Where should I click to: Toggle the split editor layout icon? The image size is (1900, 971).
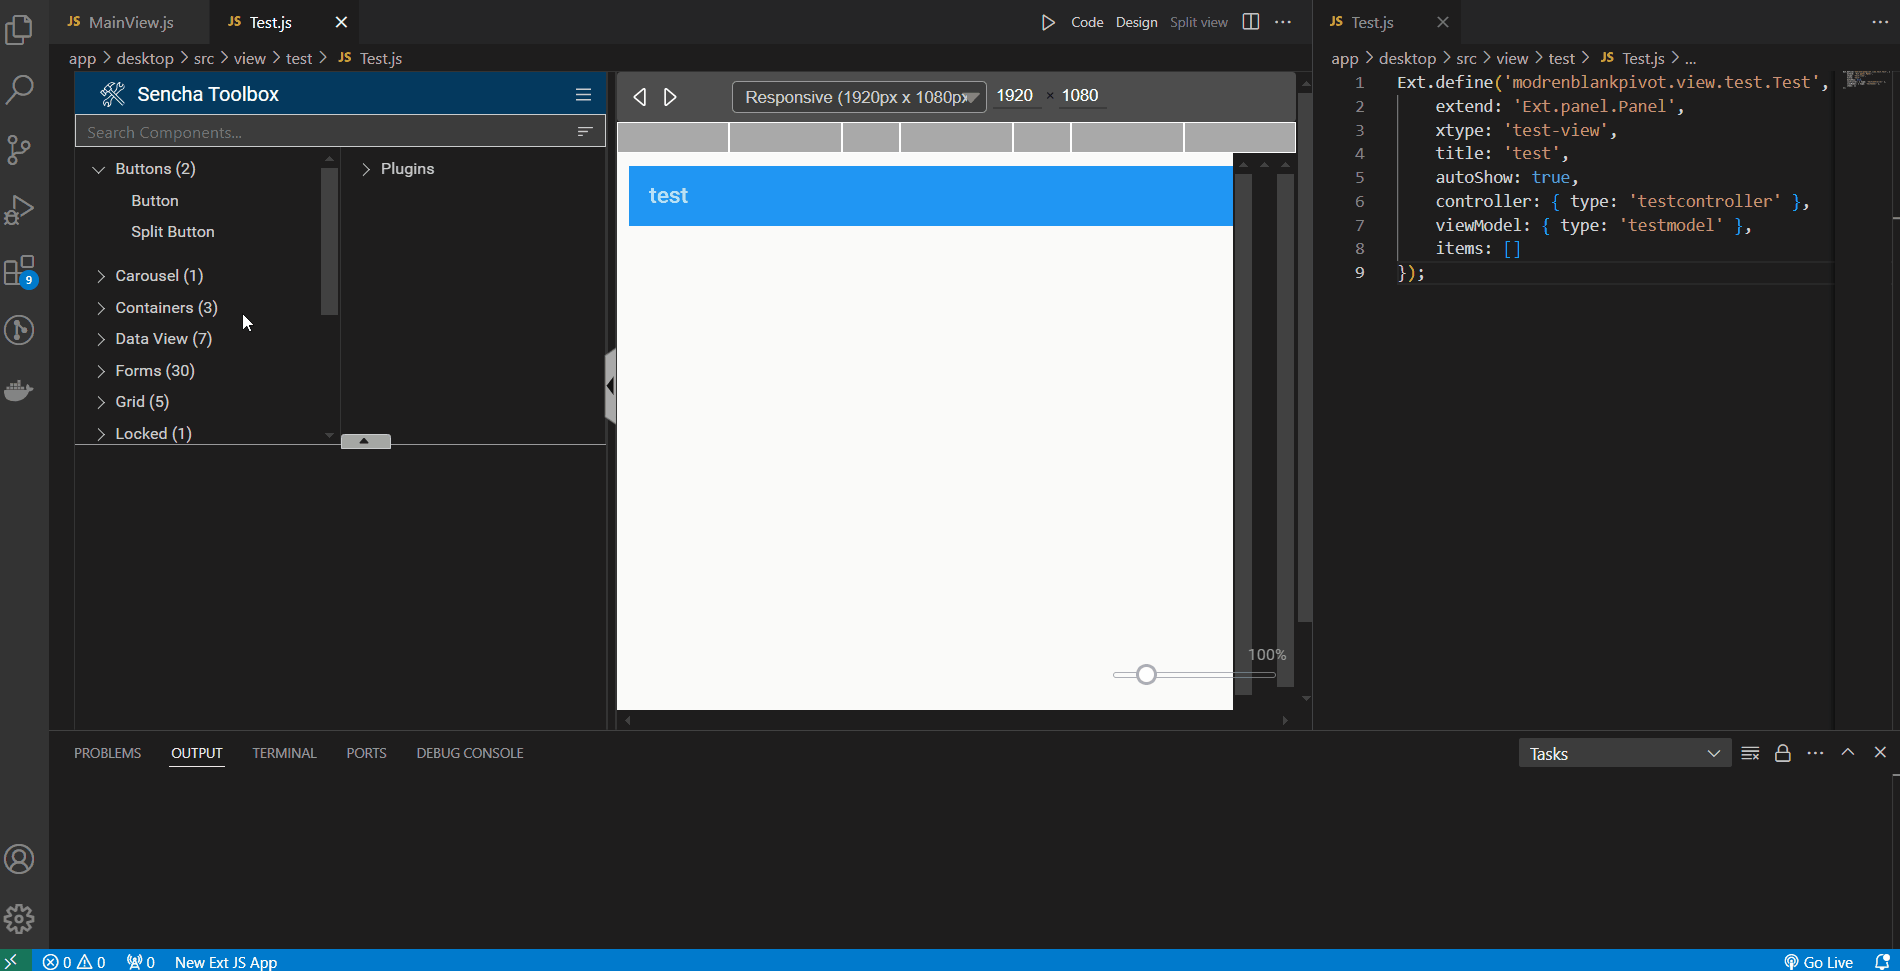(1250, 22)
